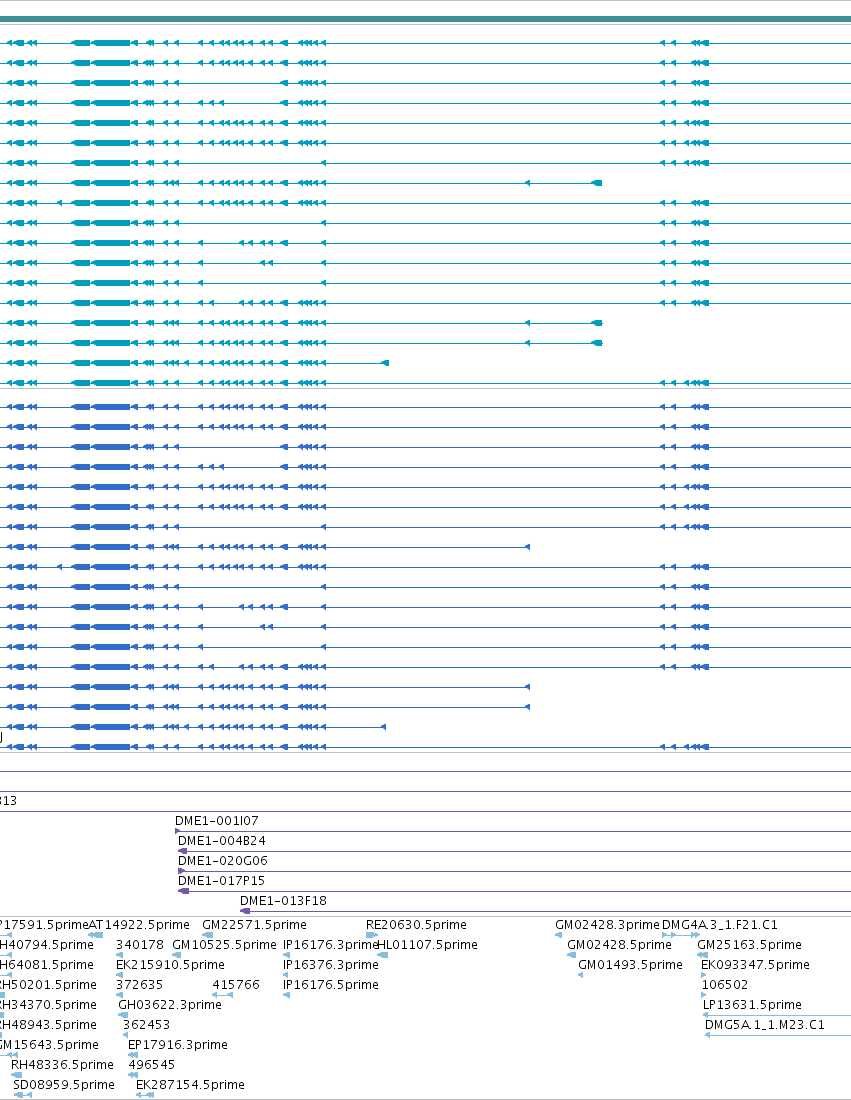Viewport: 851px width, 1100px height.
Task: Click the 496545 feature label
Action: (152, 1065)
